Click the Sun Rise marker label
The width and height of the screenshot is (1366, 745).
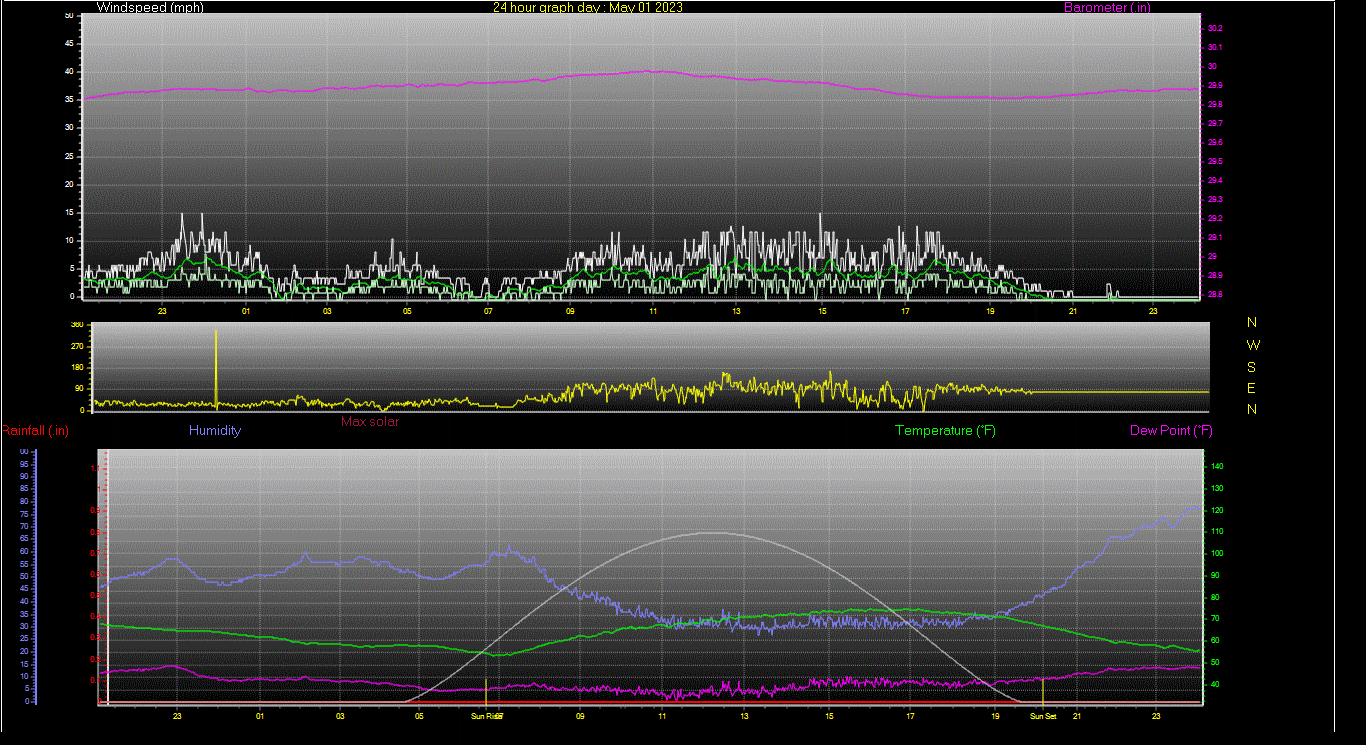tap(487, 716)
